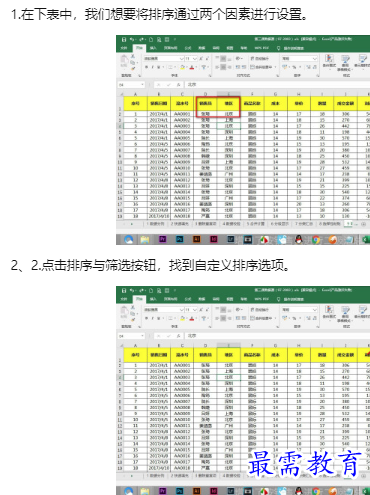Open Merge & Center dropdown in first Excel screenshot

tap(275, 67)
